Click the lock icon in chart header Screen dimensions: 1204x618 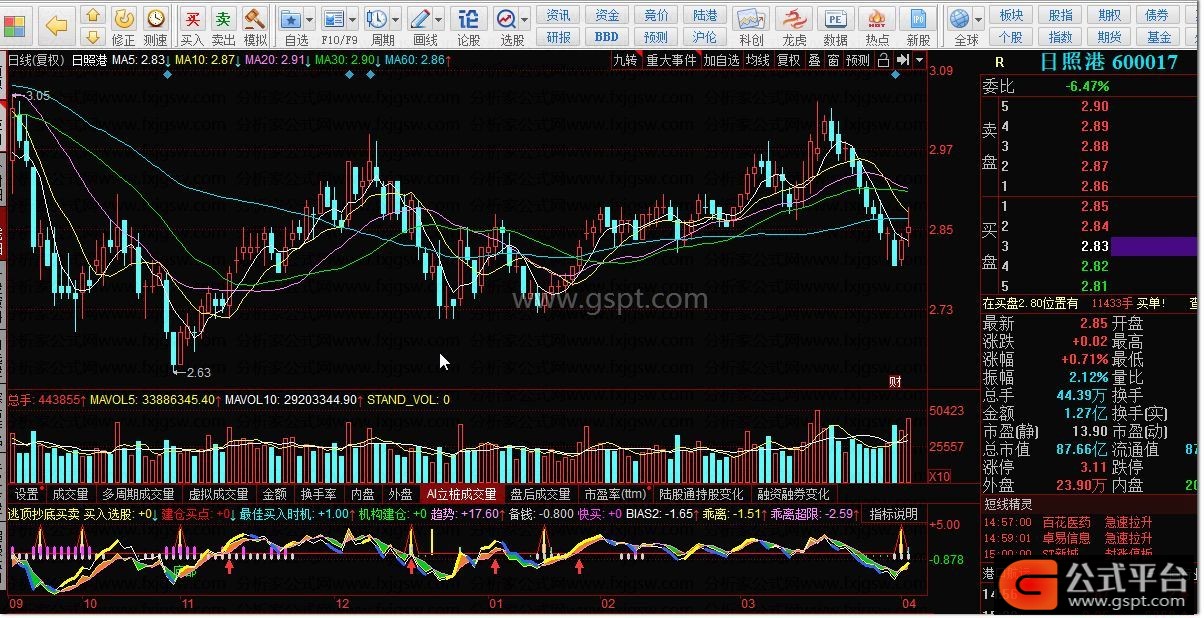(883, 60)
